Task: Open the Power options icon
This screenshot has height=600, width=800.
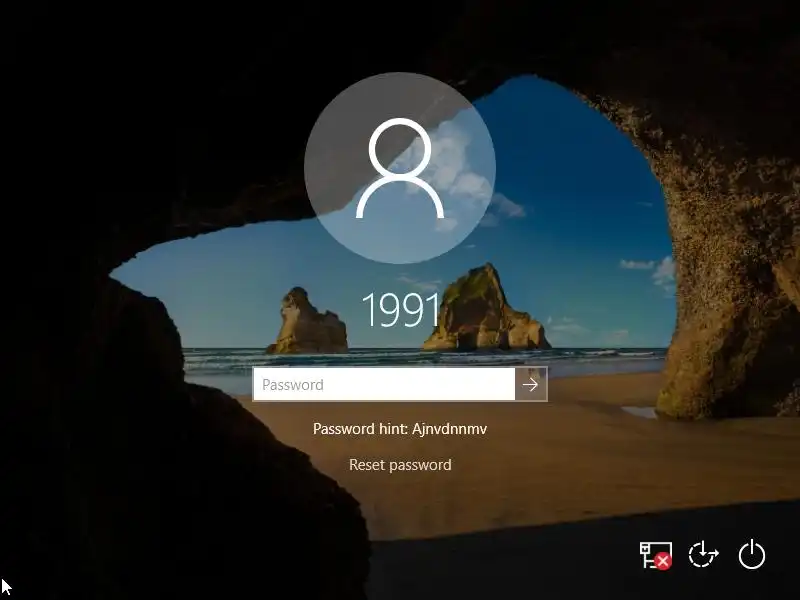Action: pos(752,555)
